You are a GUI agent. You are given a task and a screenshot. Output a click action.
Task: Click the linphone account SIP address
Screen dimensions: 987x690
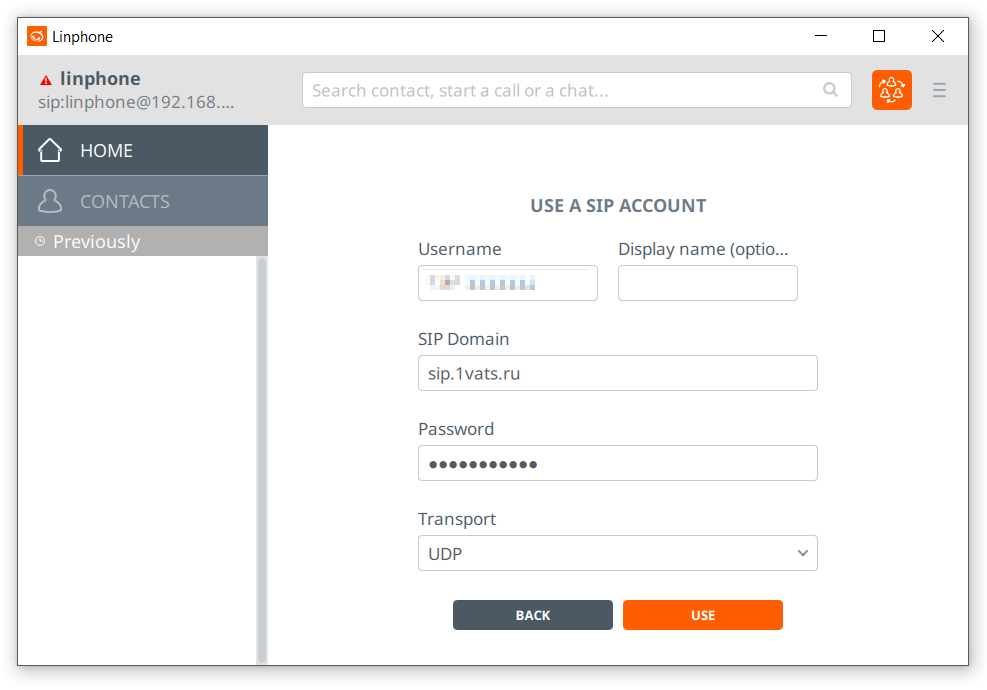136,102
